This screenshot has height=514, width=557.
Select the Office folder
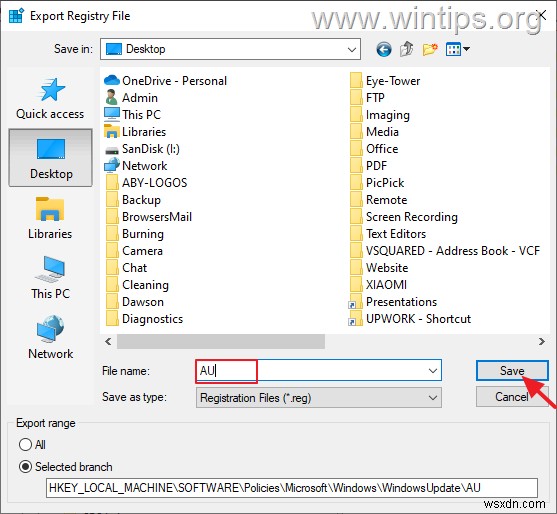(374, 149)
